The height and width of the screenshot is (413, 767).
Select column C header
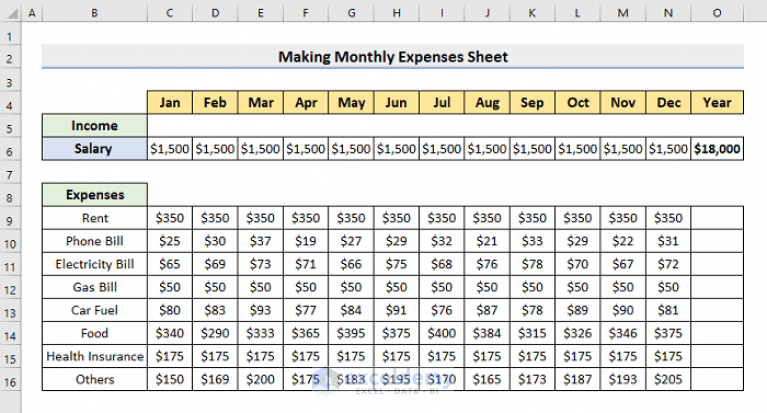pyautogui.click(x=170, y=12)
